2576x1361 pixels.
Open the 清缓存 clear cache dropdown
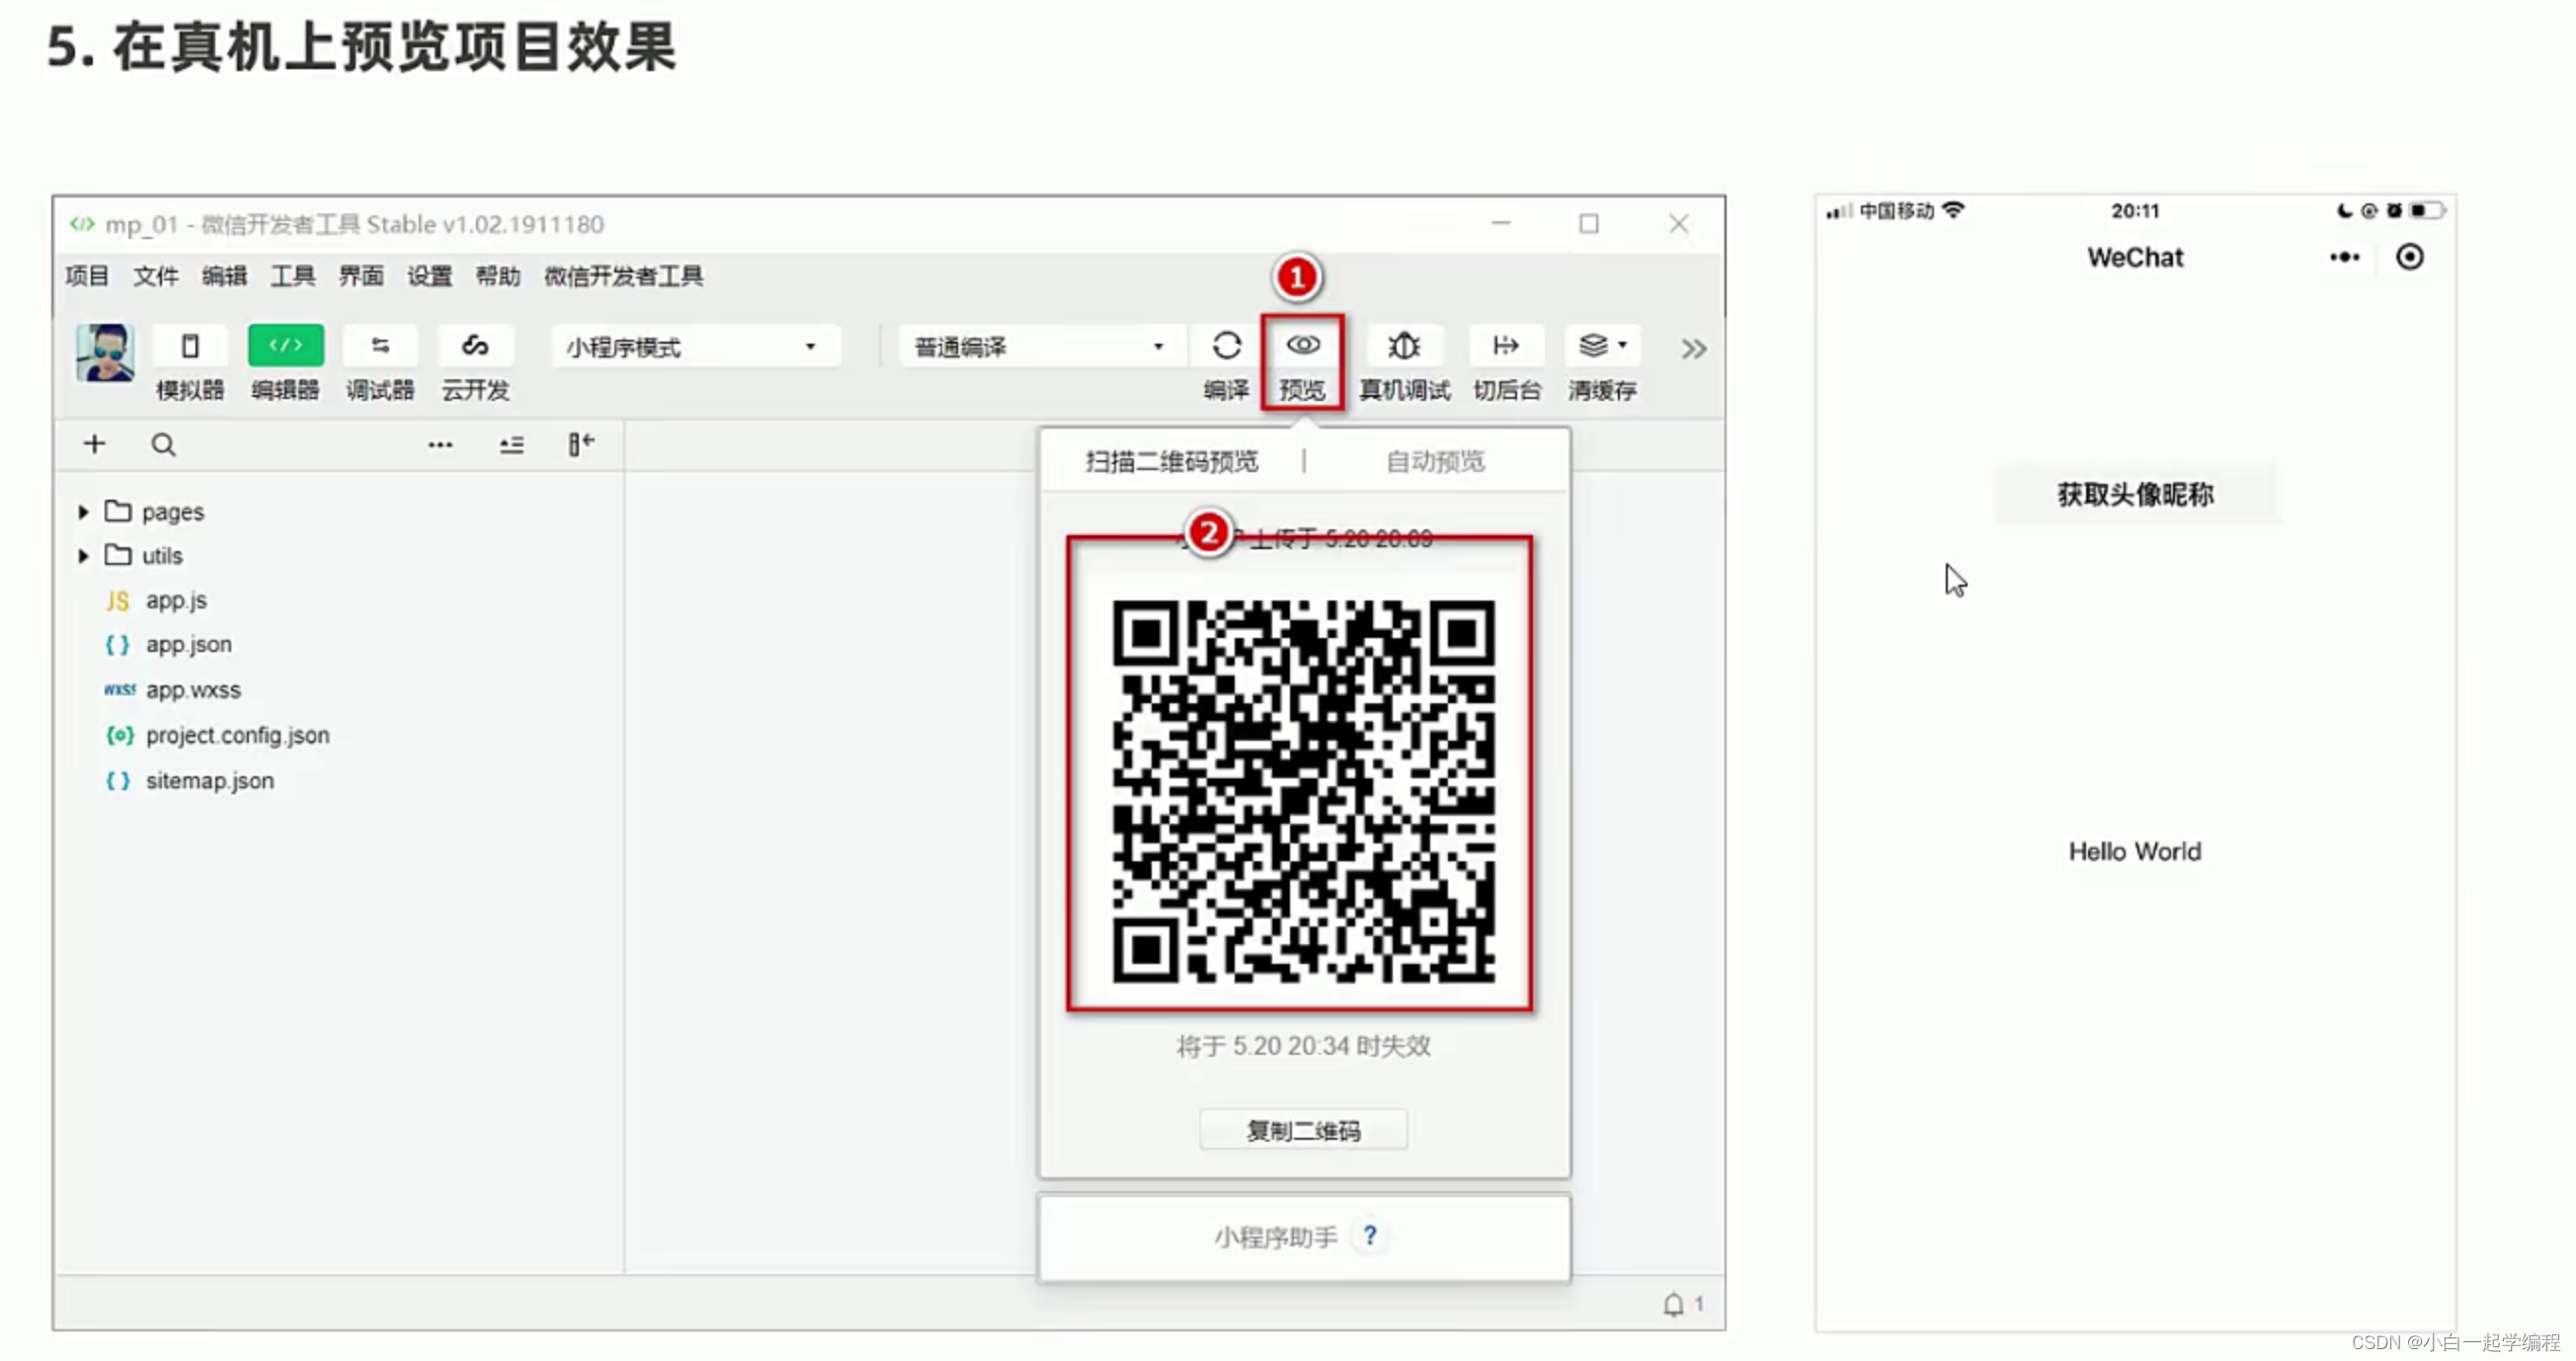coord(1602,346)
